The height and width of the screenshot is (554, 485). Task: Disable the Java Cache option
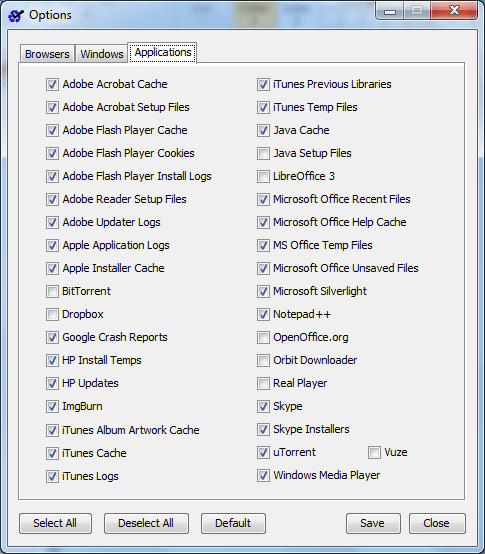(263, 131)
